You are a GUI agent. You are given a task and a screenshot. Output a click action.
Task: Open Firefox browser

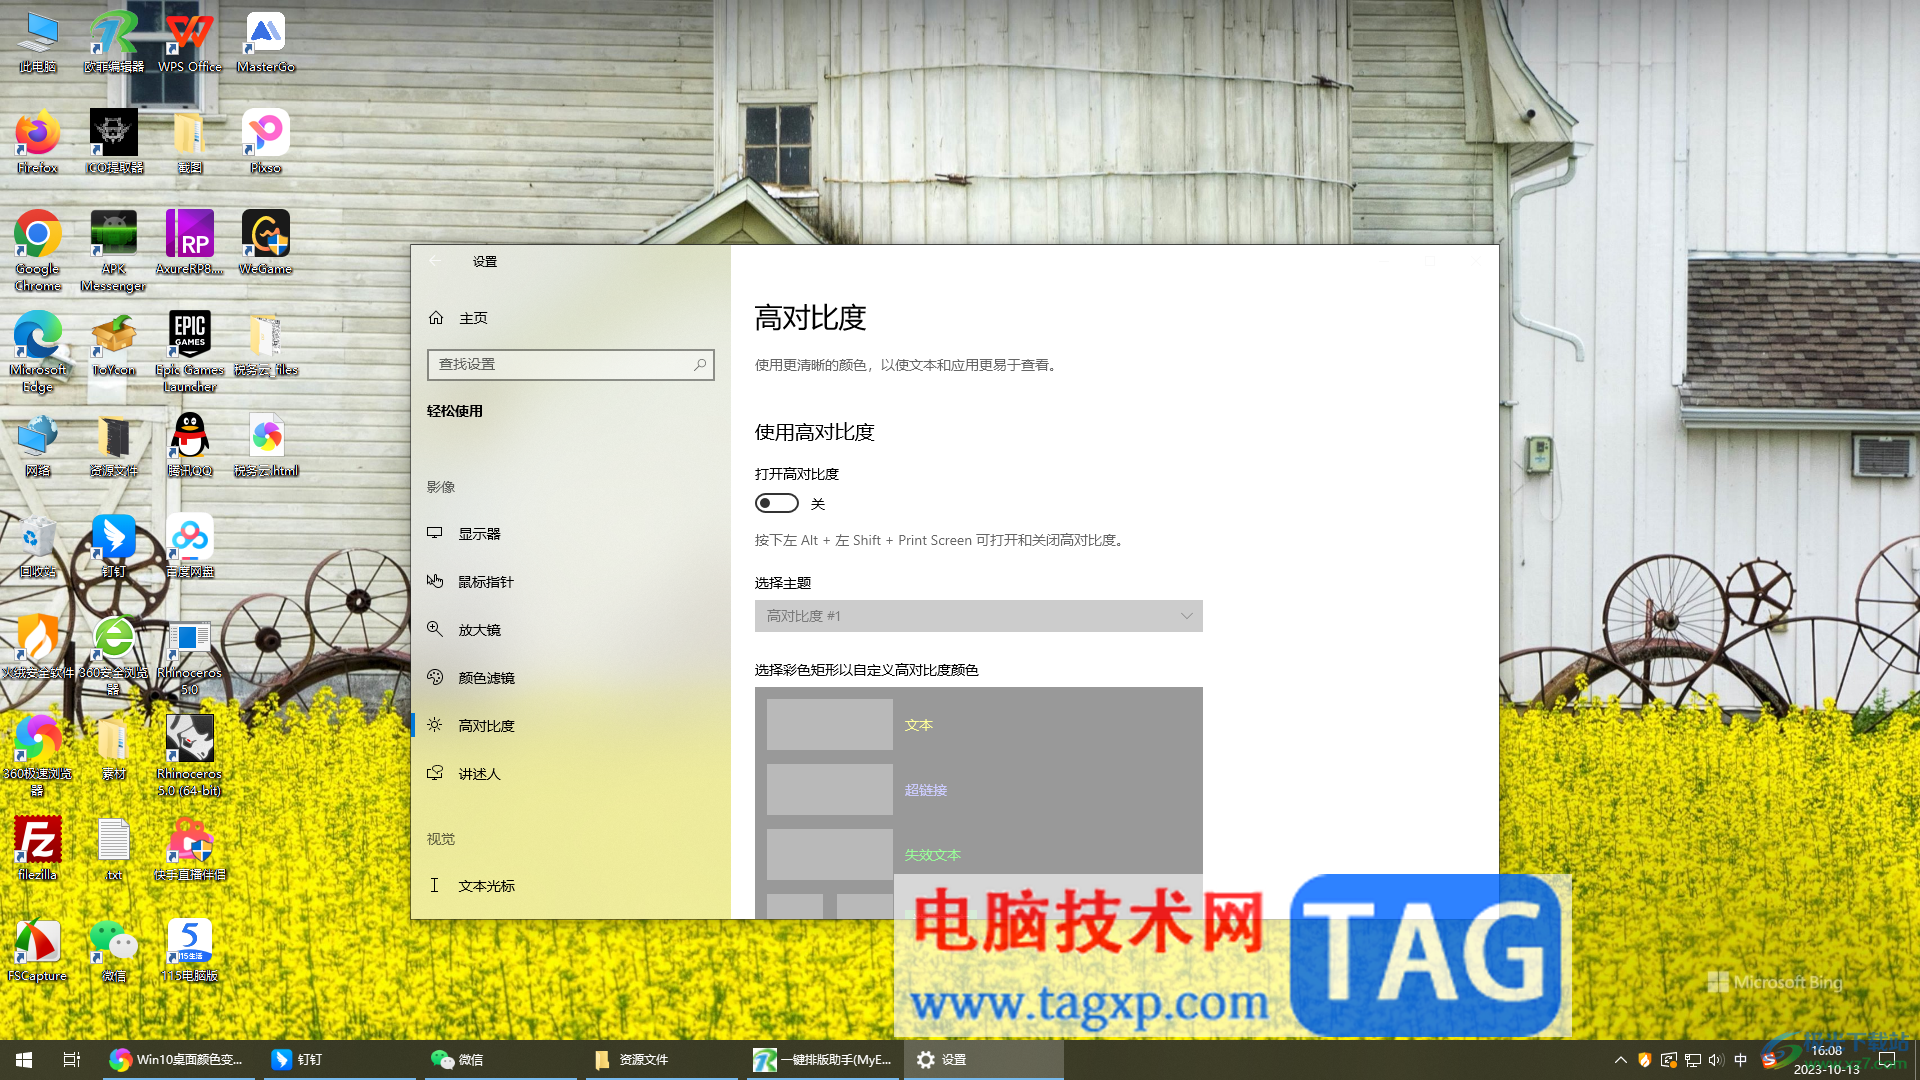click(37, 131)
